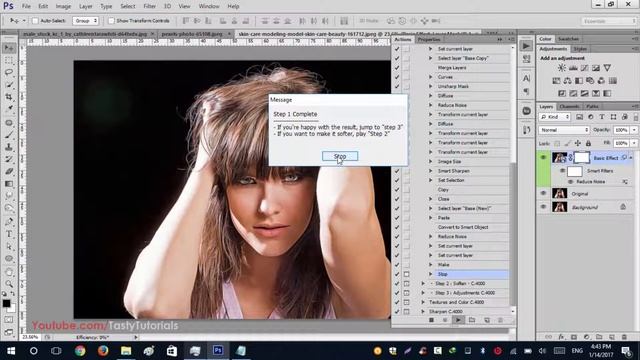The image size is (640, 360).
Task: Select the Zoom tool in toolbox
Action: 9,284
